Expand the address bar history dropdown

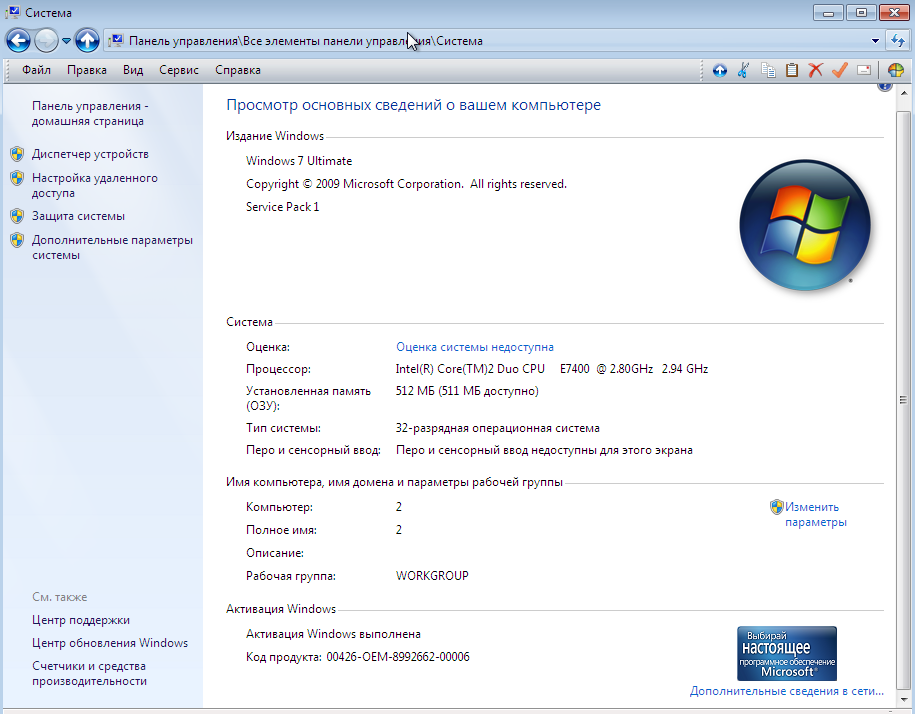pos(875,41)
